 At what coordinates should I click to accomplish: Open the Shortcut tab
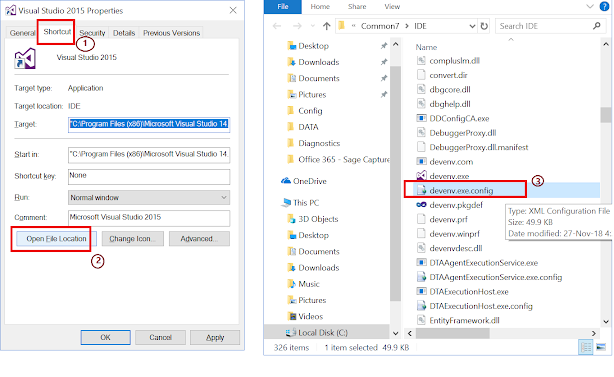point(57,32)
